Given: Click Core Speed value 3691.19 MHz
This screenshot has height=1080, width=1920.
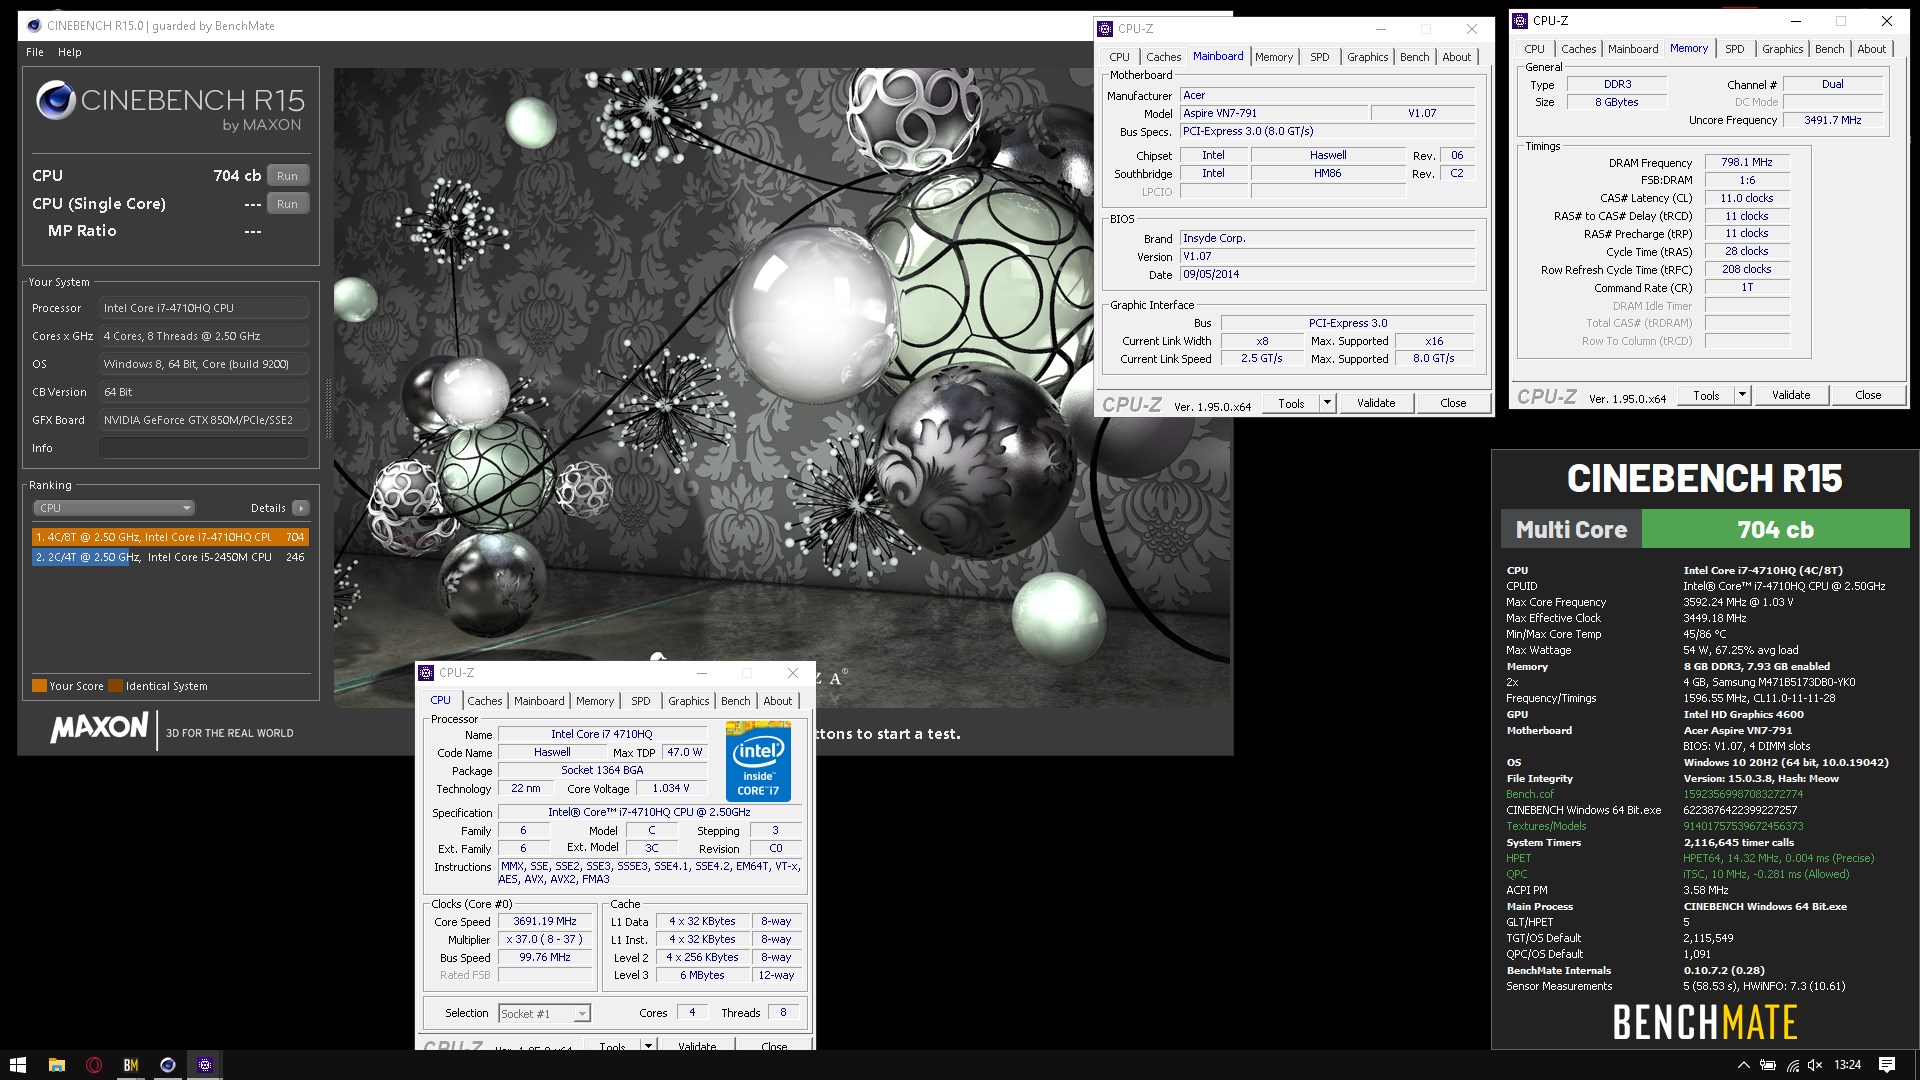Looking at the screenshot, I should (x=545, y=921).
